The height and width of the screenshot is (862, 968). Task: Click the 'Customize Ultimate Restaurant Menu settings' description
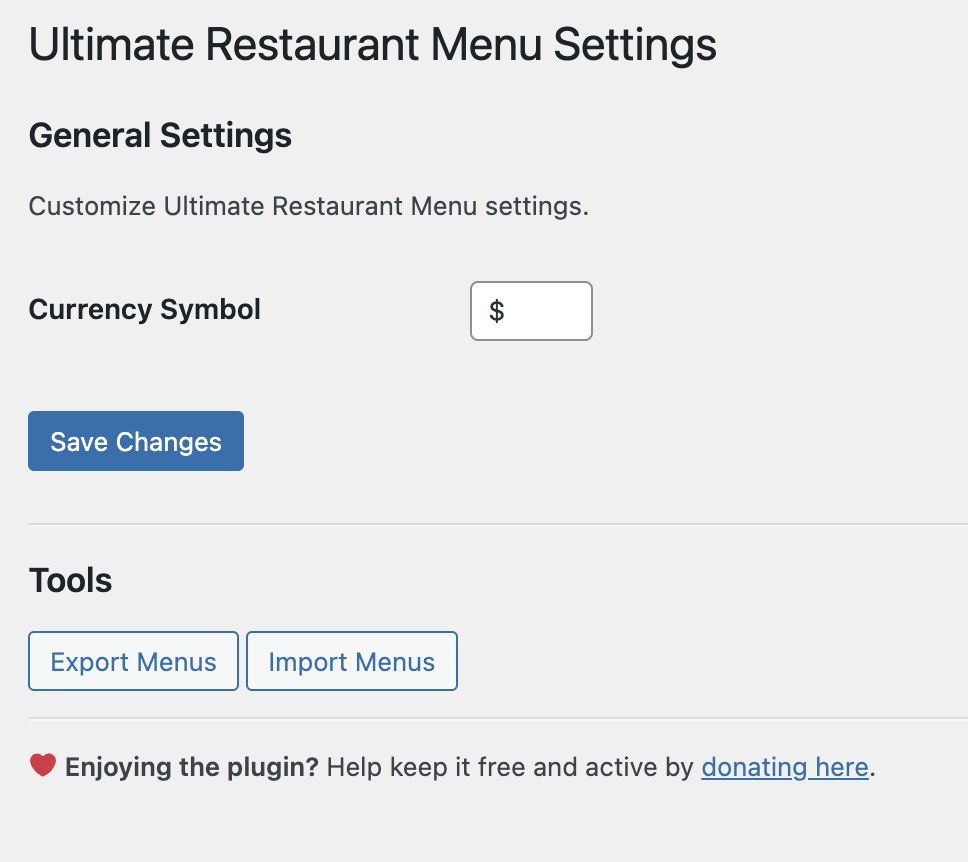point(308,207)
